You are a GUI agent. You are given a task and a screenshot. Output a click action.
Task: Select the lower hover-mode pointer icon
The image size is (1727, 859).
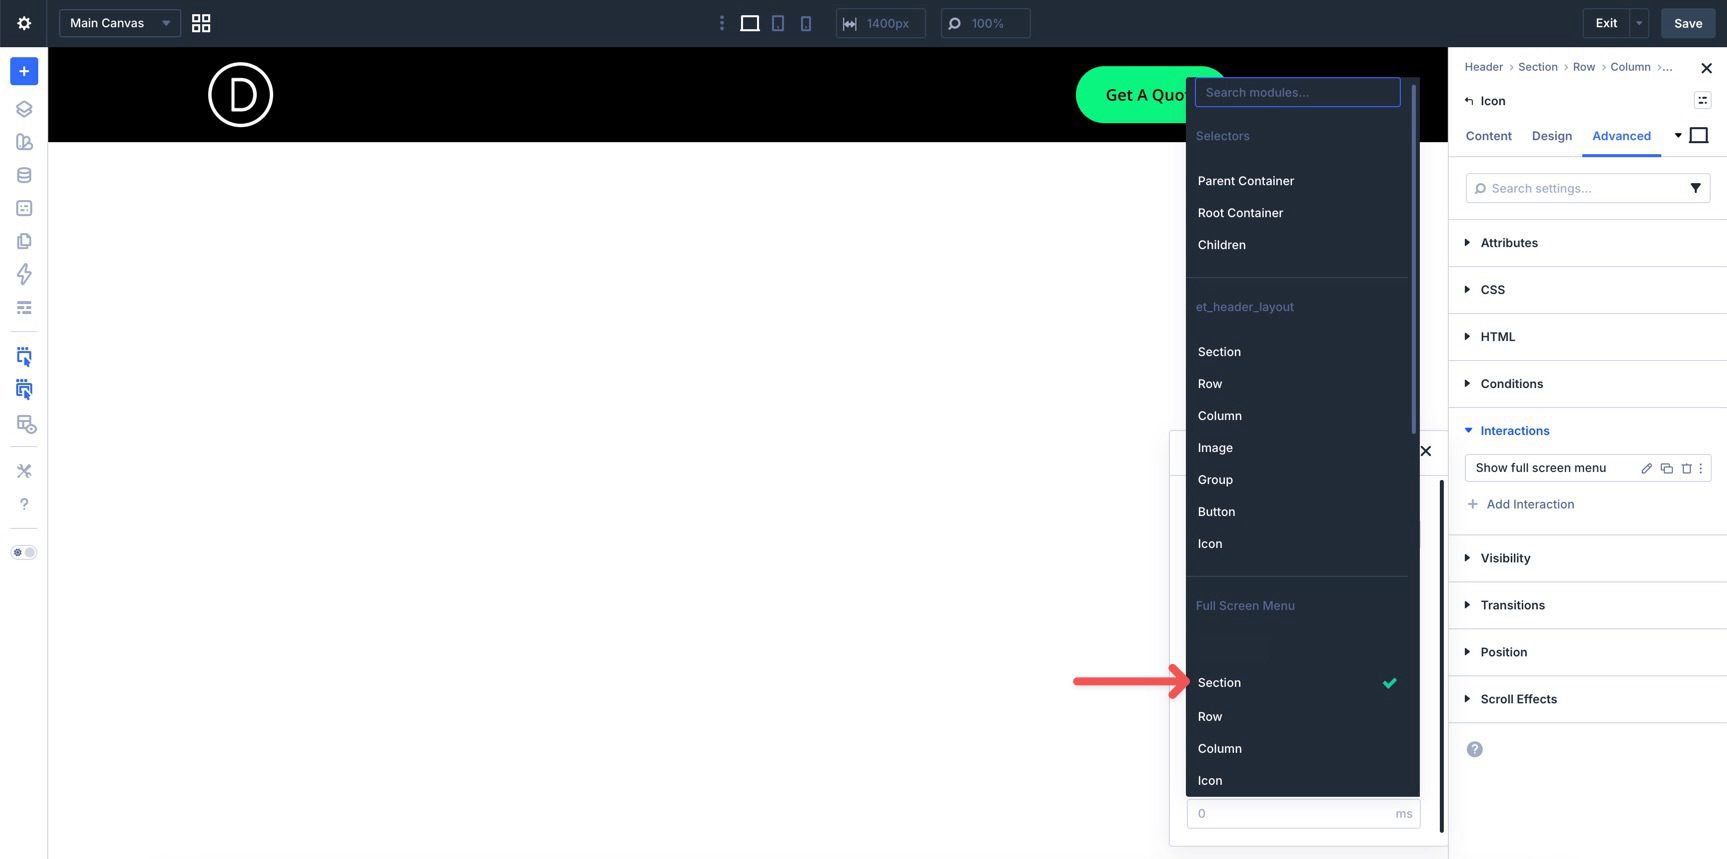click(24, 390)
